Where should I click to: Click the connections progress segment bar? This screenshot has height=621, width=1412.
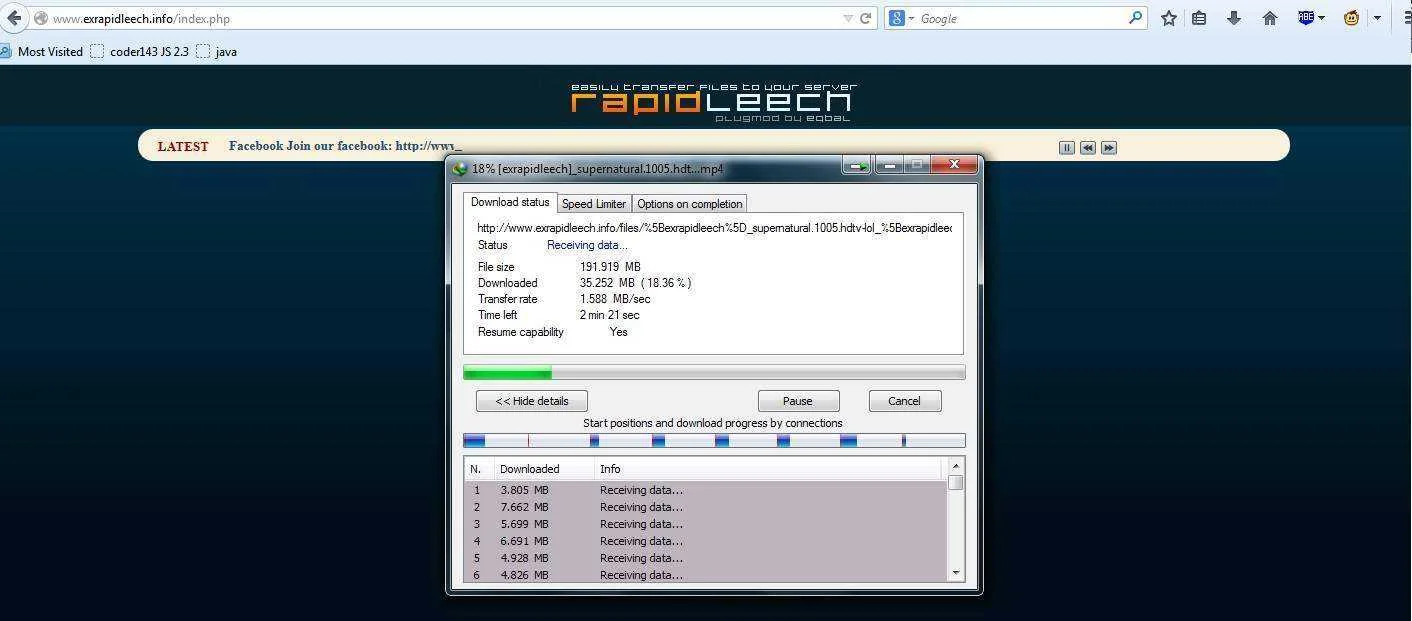coord(714,440)
